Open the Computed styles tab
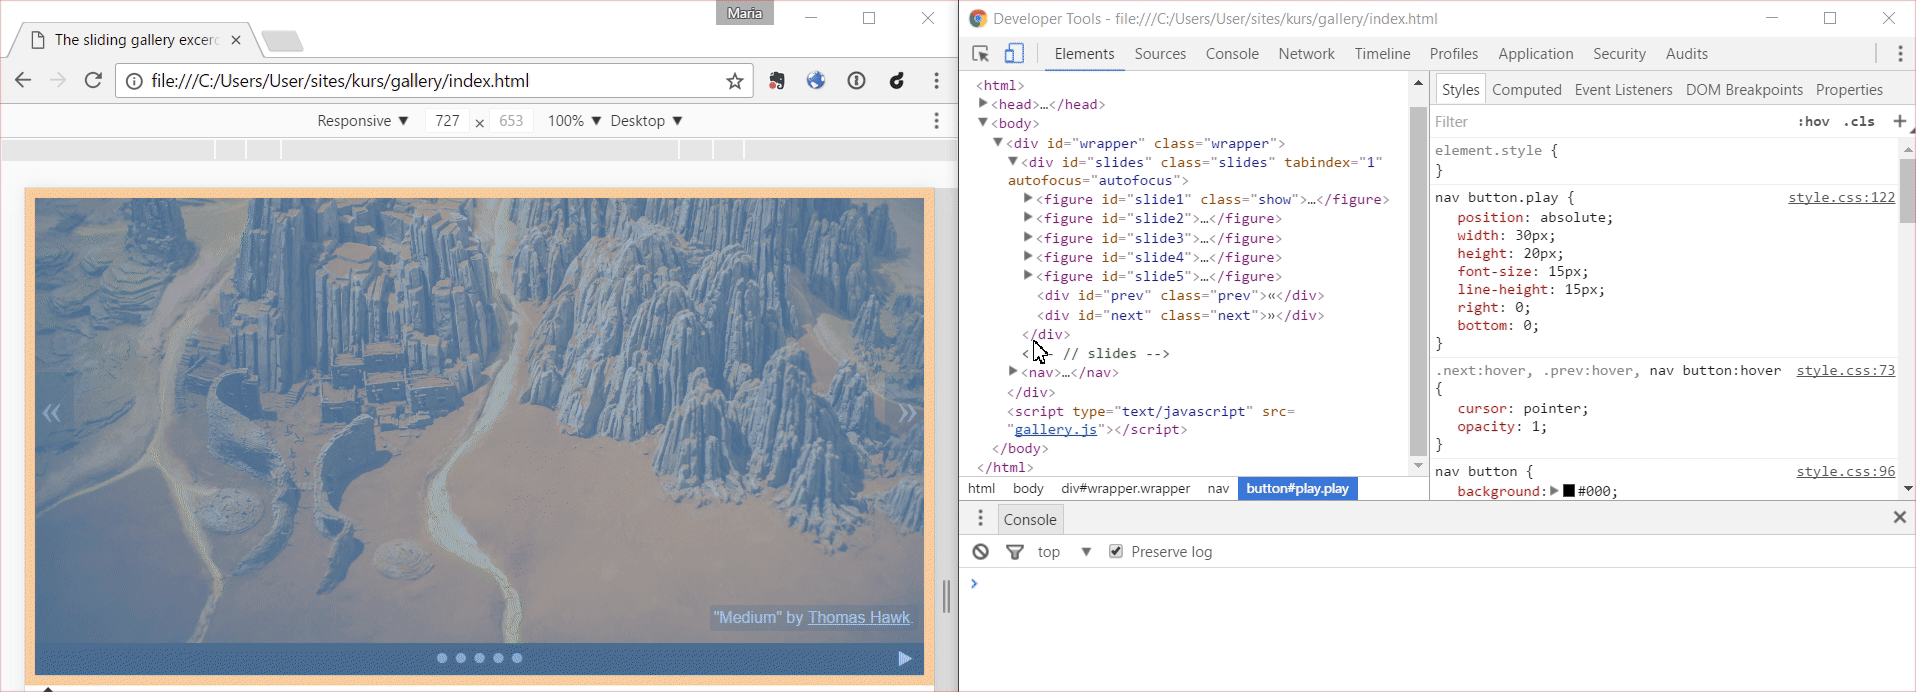The height and width of the screenshot is (692, 1916). pos(1526,90)
